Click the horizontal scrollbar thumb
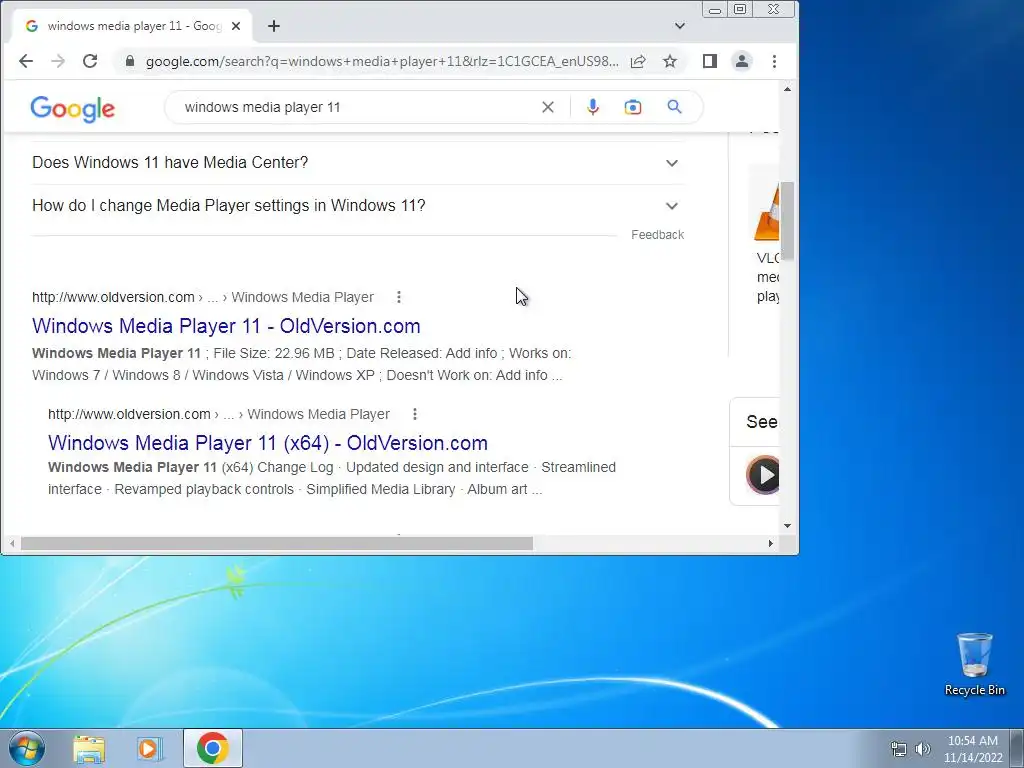 [x=277, y=543]
